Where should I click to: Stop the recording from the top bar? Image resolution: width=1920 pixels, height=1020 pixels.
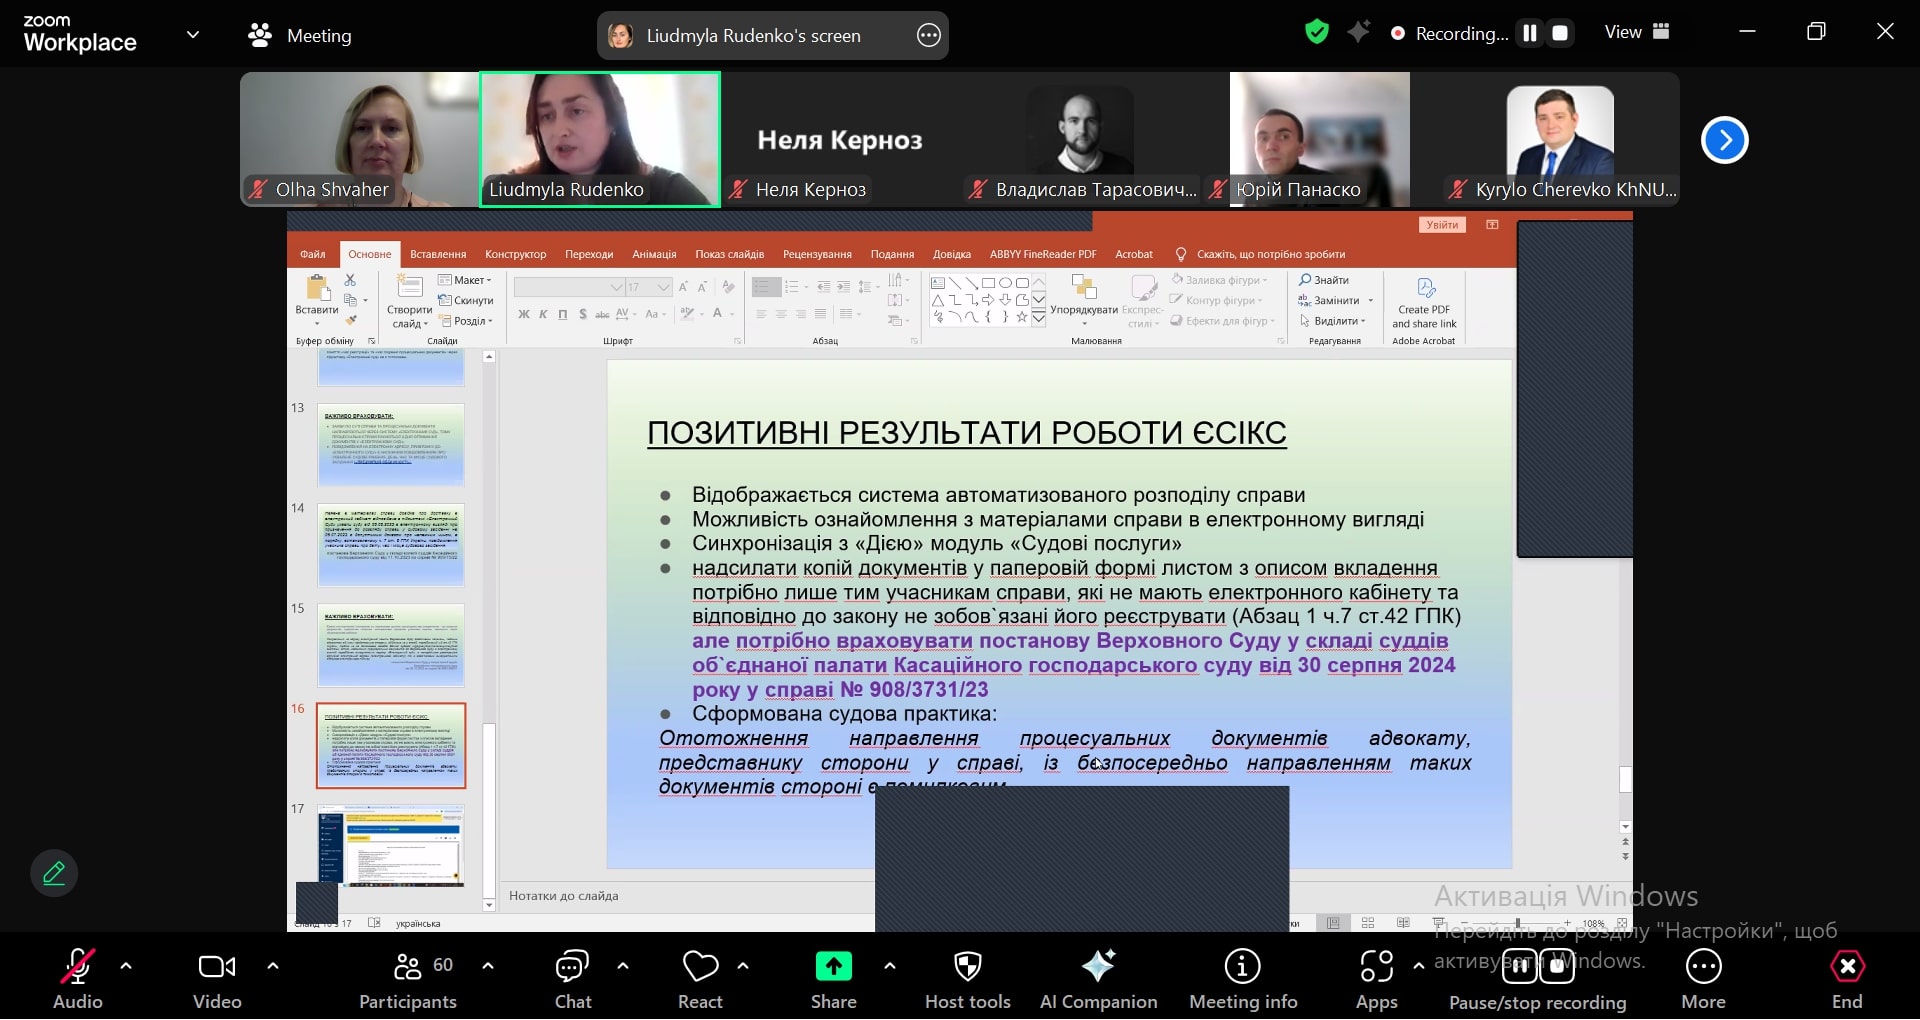1560,33
